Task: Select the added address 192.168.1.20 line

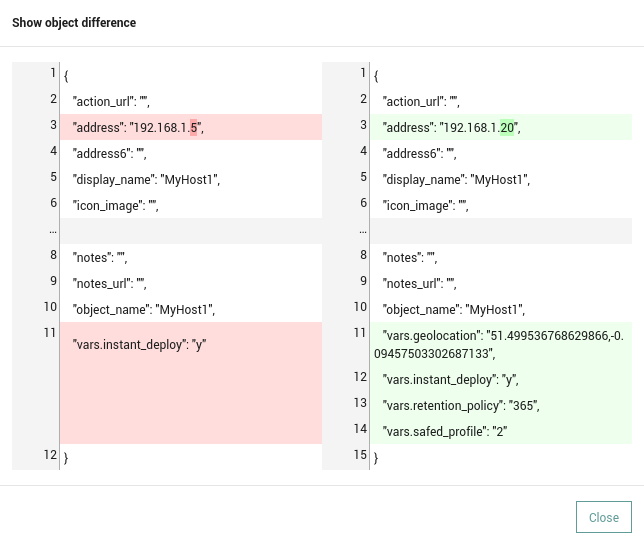Action: 501,127
